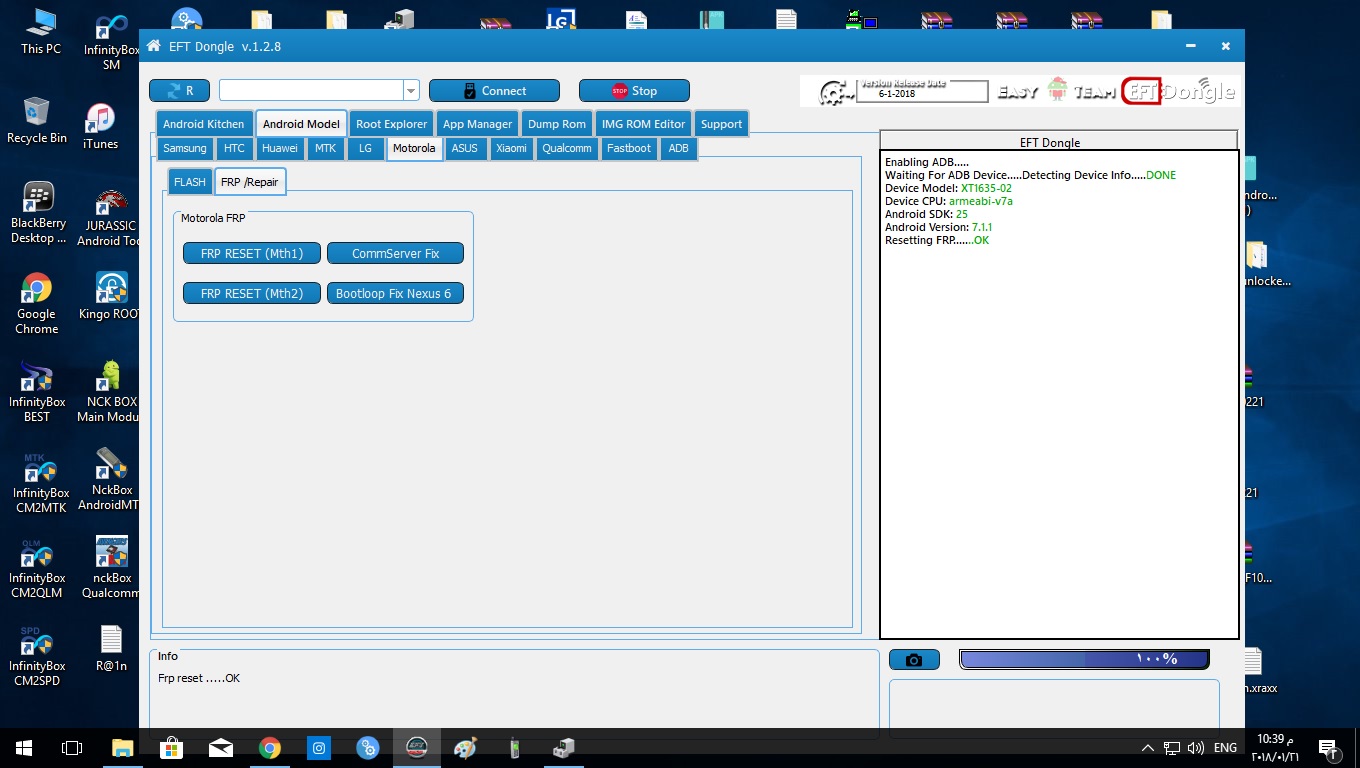Switch to the FLASH sub-tab

pyautogui.click(x=190, y=182)
